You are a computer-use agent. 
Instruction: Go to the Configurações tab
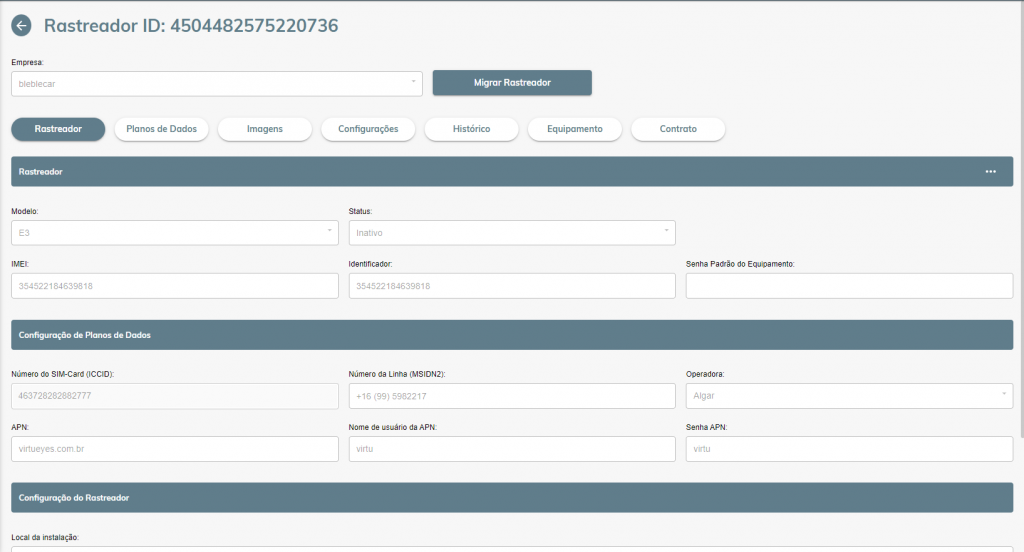click(368, 129)
